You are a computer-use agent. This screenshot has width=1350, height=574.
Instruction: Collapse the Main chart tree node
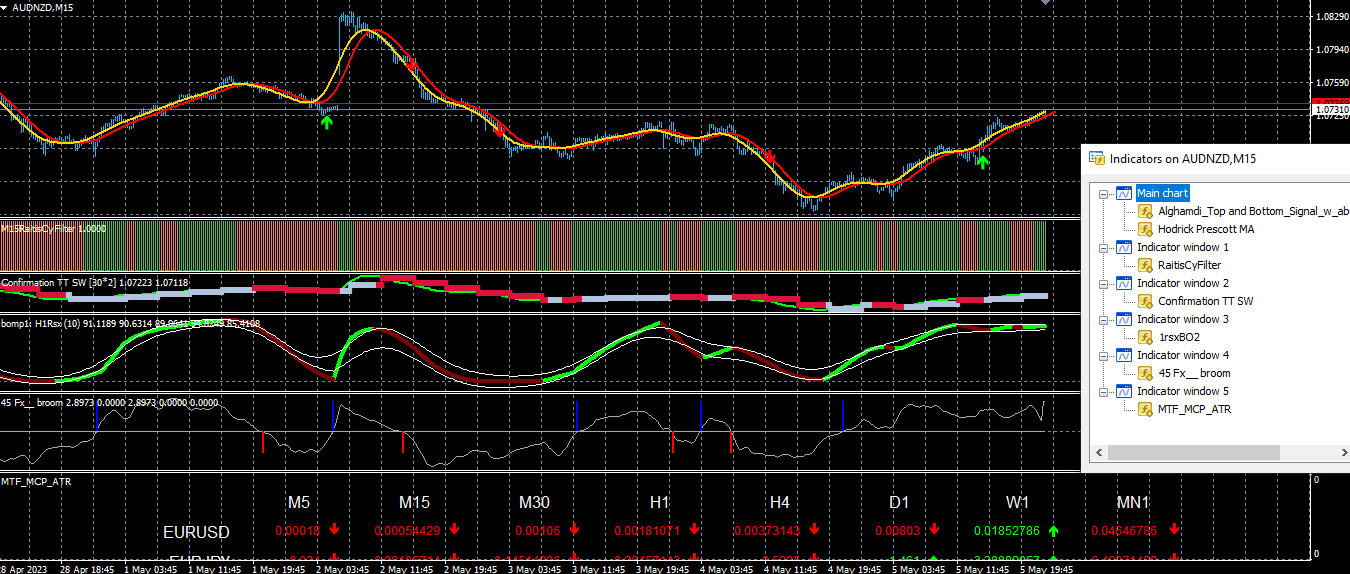click(x=1104, y=193)
